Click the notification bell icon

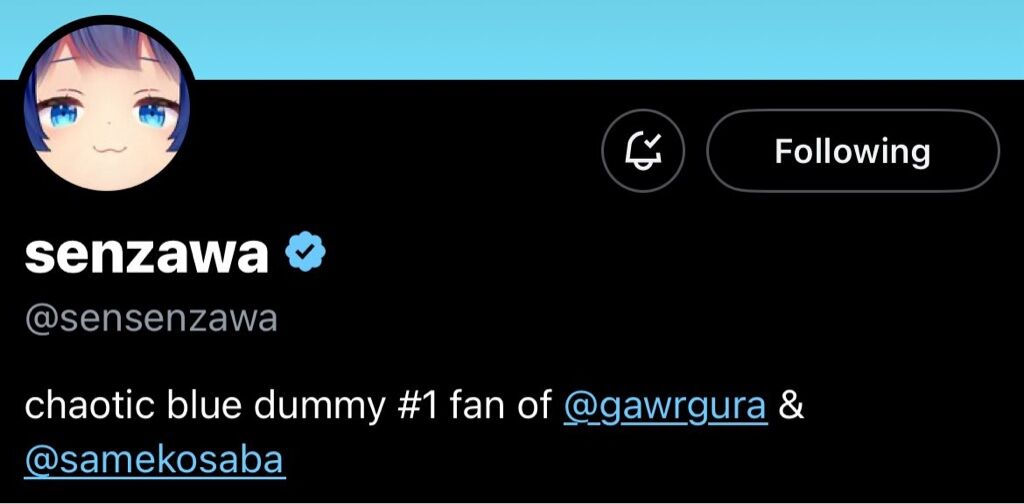643,151
